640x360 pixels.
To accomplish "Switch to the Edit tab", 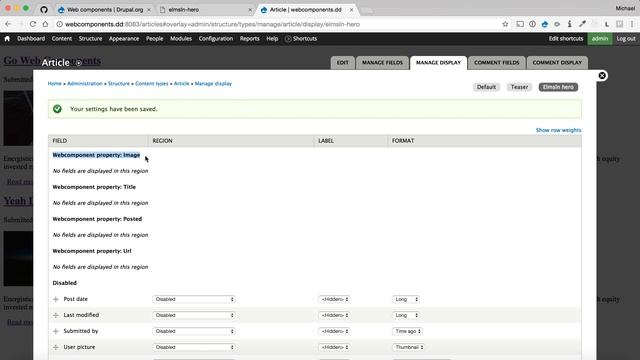I will pyautogui.click(x=342, y=63).
